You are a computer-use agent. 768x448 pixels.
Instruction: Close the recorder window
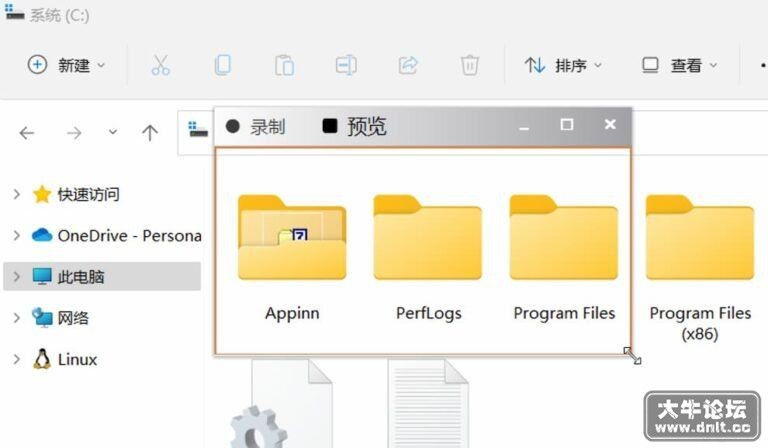[610, 124]
